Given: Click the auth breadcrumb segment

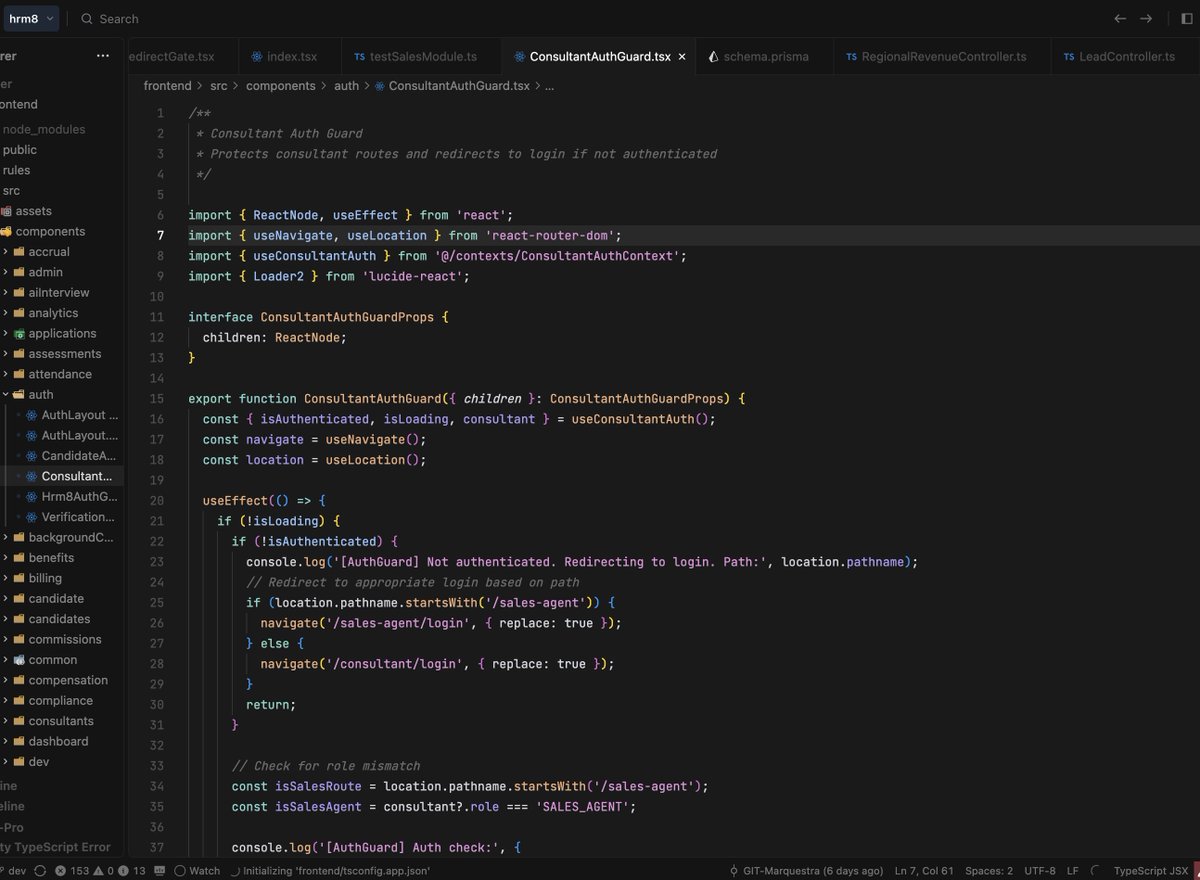Looking at the screenshot, I should click(x=346, y=86).
